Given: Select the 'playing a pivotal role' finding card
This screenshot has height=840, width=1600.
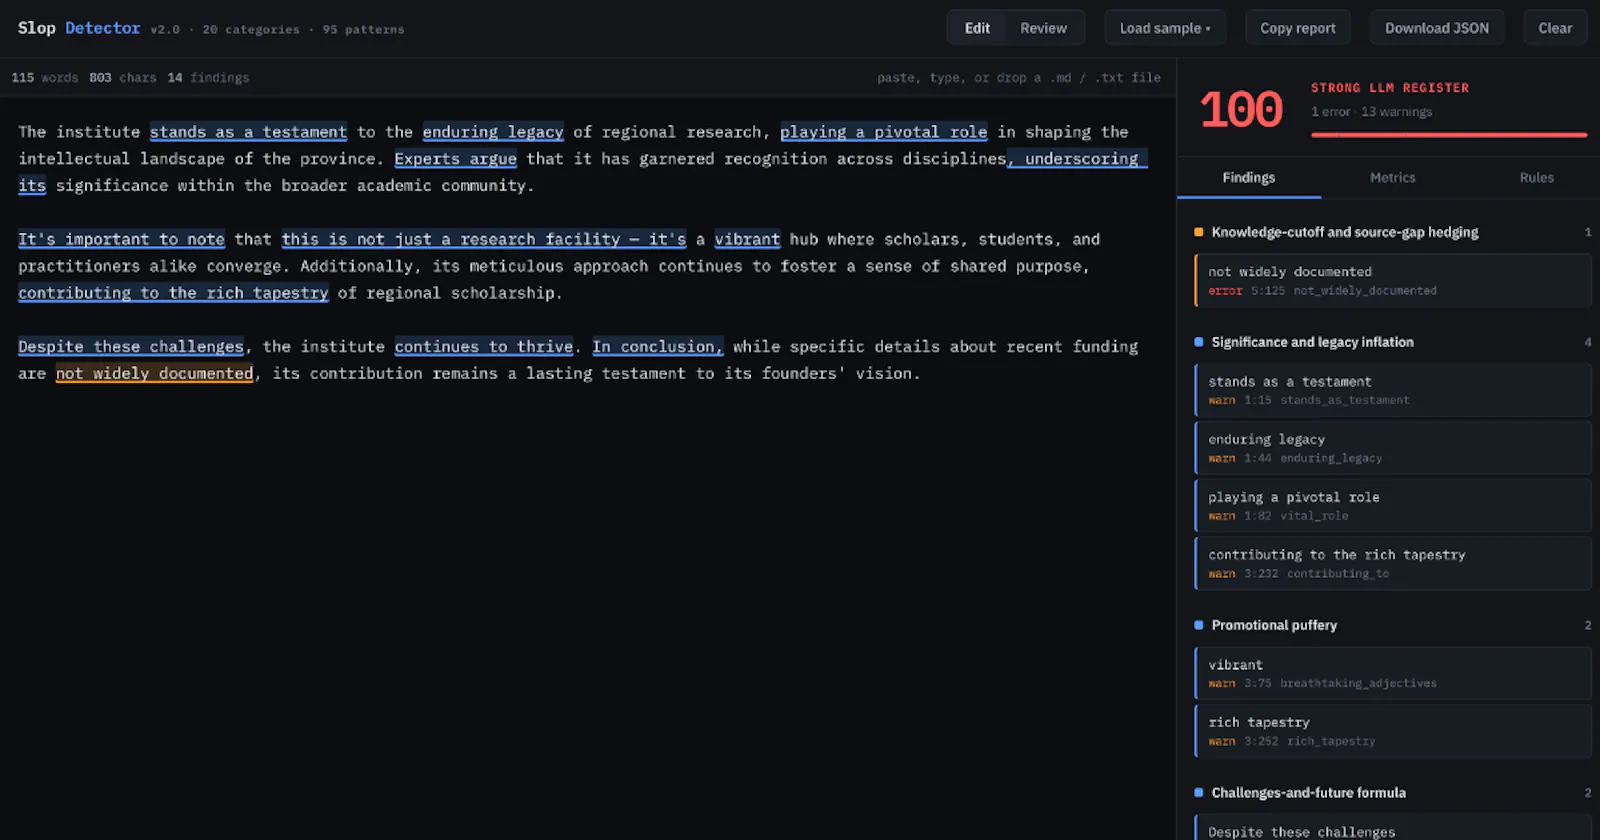Looking at the screenshot, I should tap(1392, 506).
